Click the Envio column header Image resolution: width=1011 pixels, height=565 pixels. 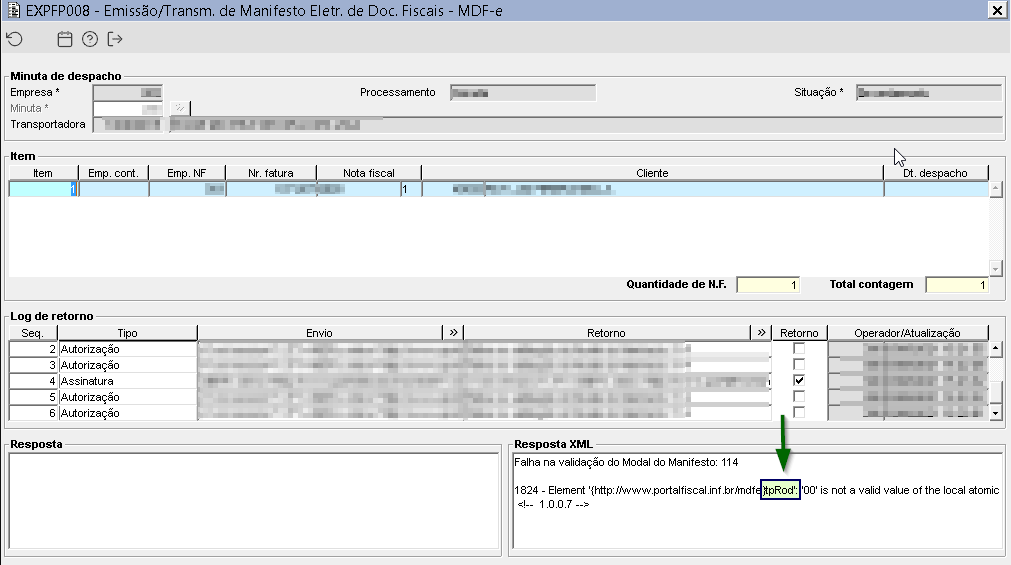pos(320,333)
